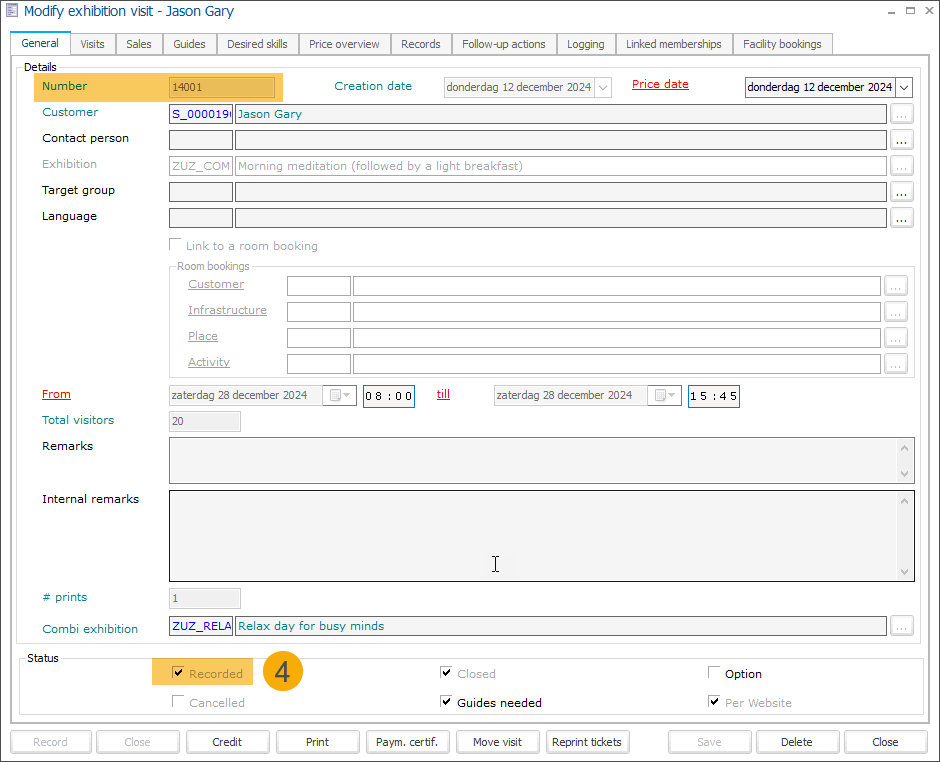940x762 pixels.
Task: Open the Facility bookings tab
Action: pos(782,44)
